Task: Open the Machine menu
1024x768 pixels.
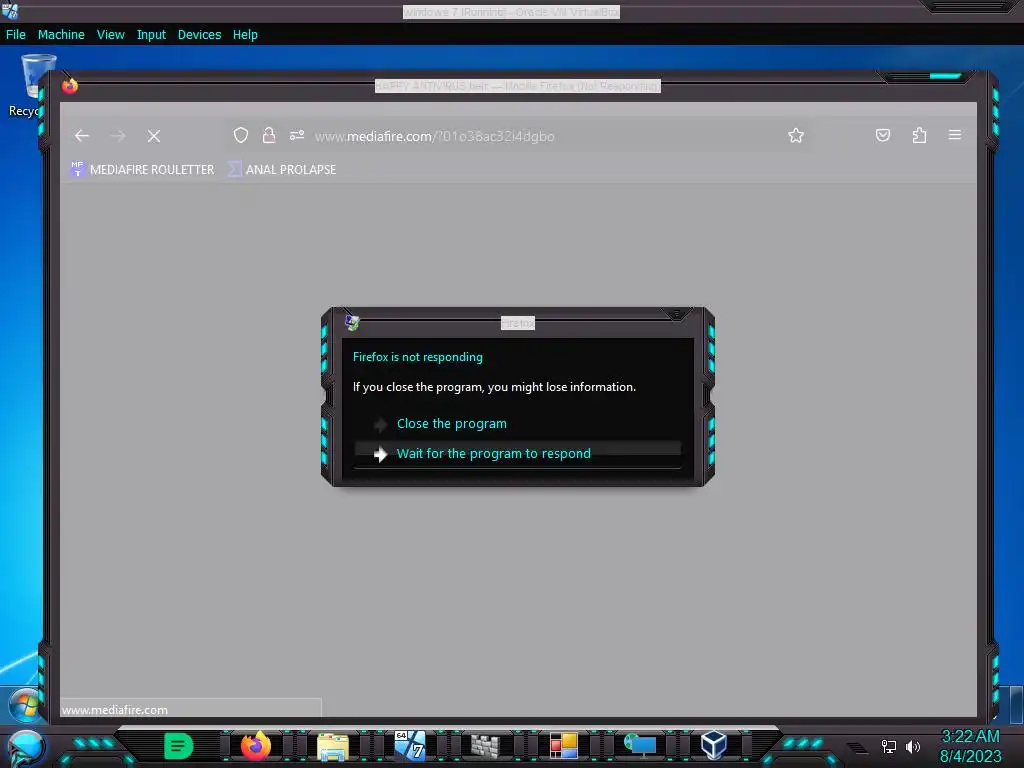Action: click(x=61, y=35)
